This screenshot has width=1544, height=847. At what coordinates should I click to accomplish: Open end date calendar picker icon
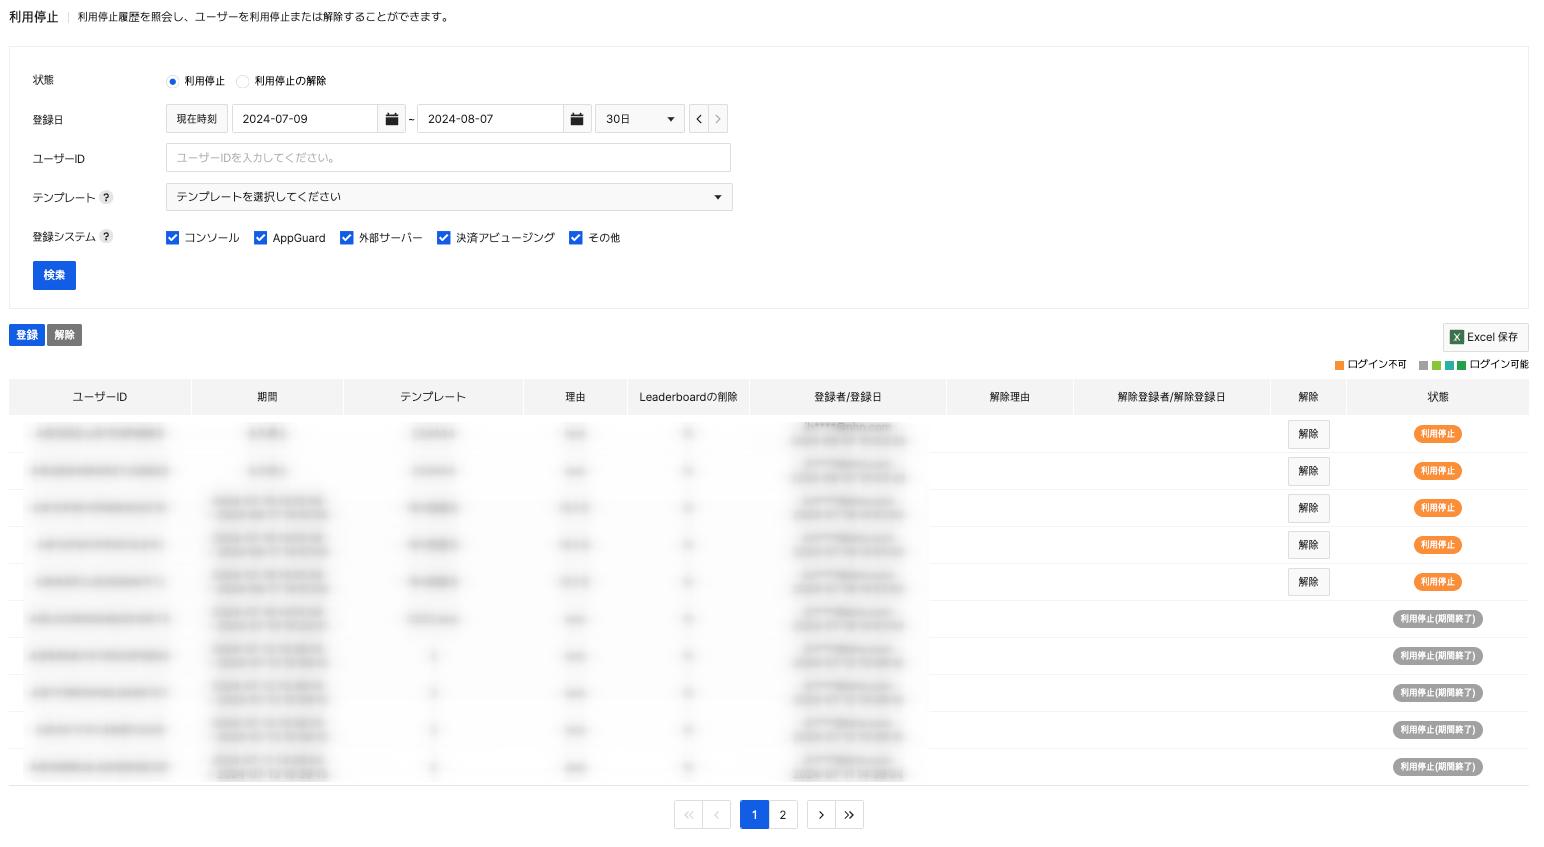coord(577,119)
